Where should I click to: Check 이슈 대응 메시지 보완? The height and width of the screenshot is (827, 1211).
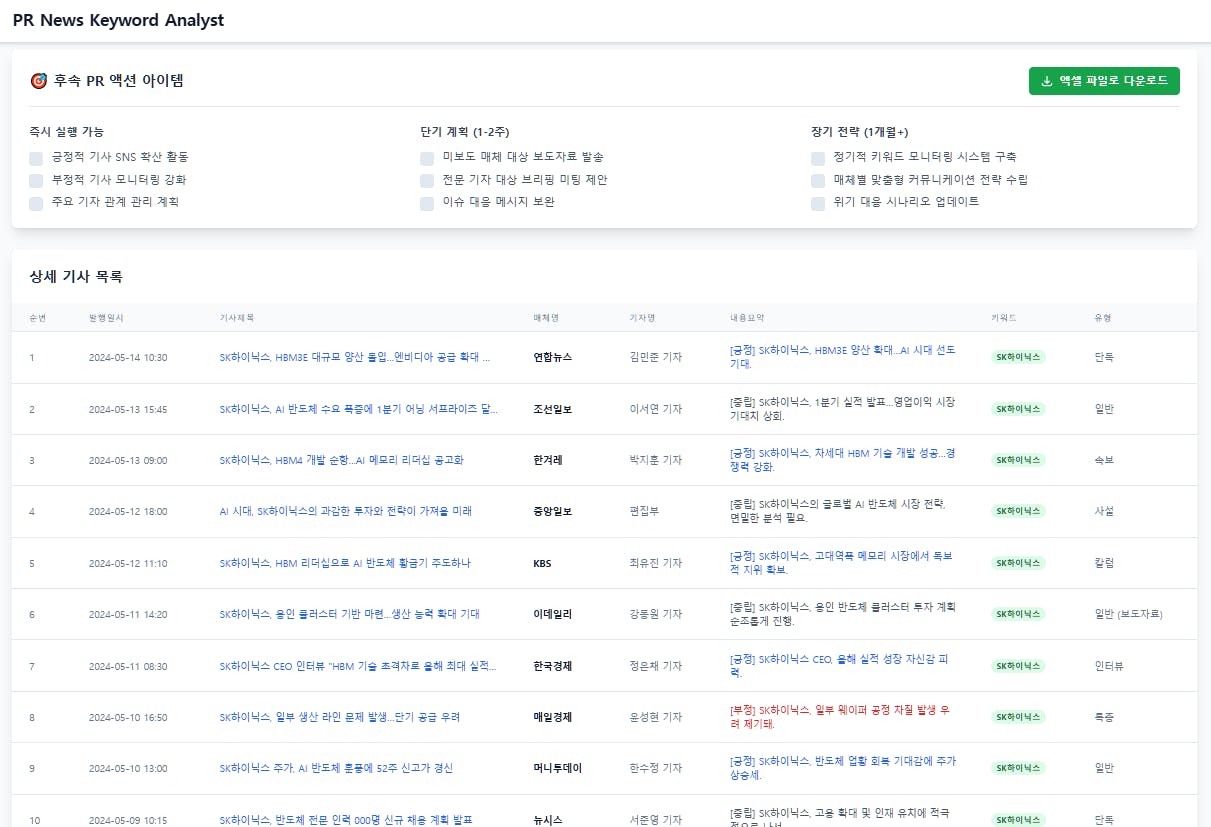[427, 202]
